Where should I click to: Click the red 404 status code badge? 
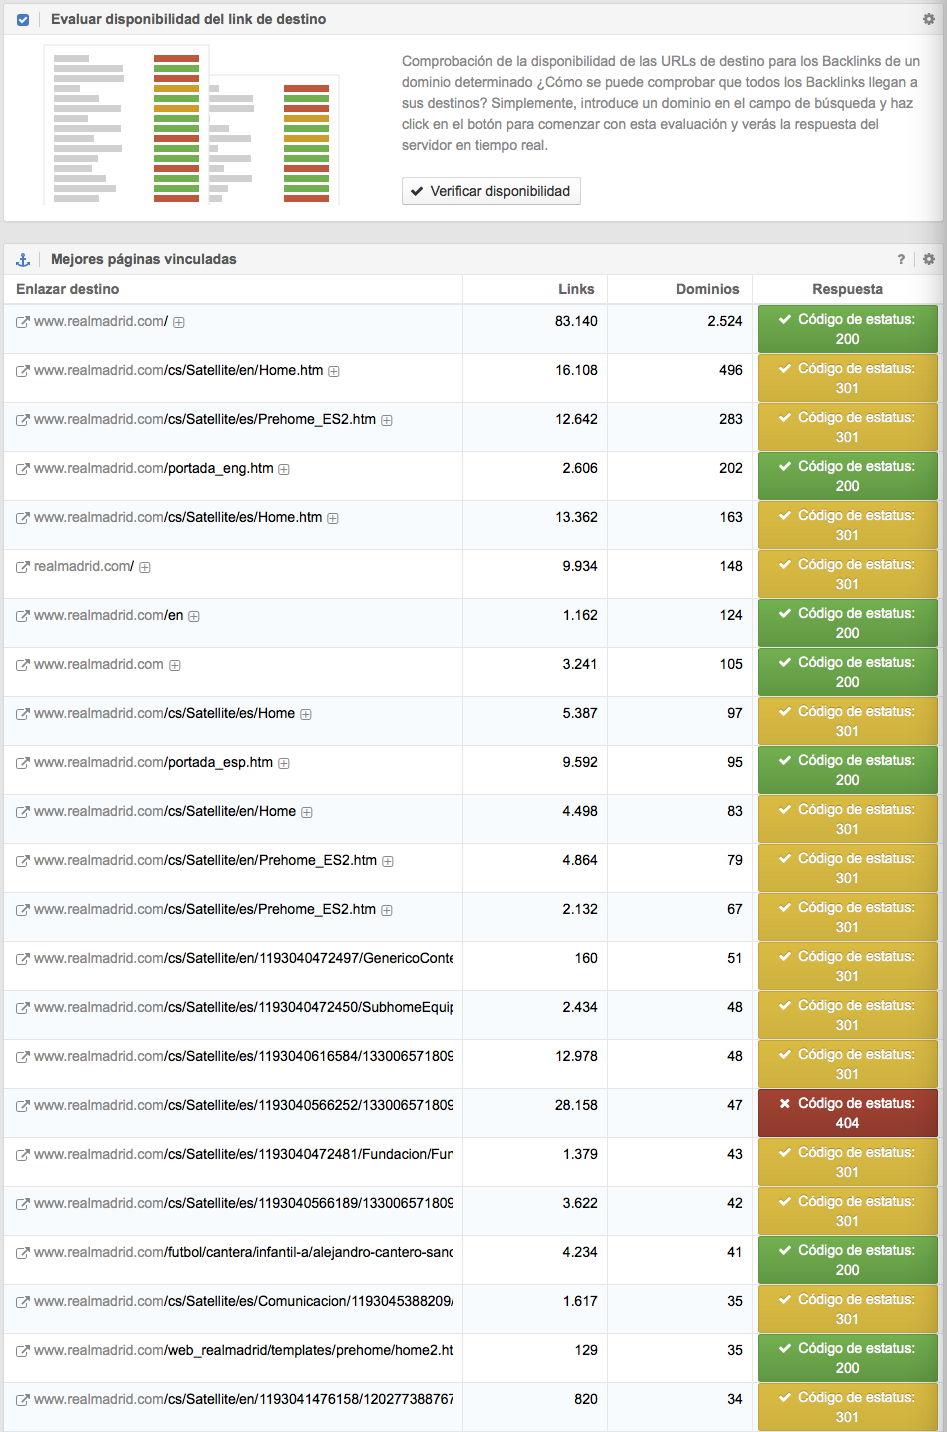847,1113
